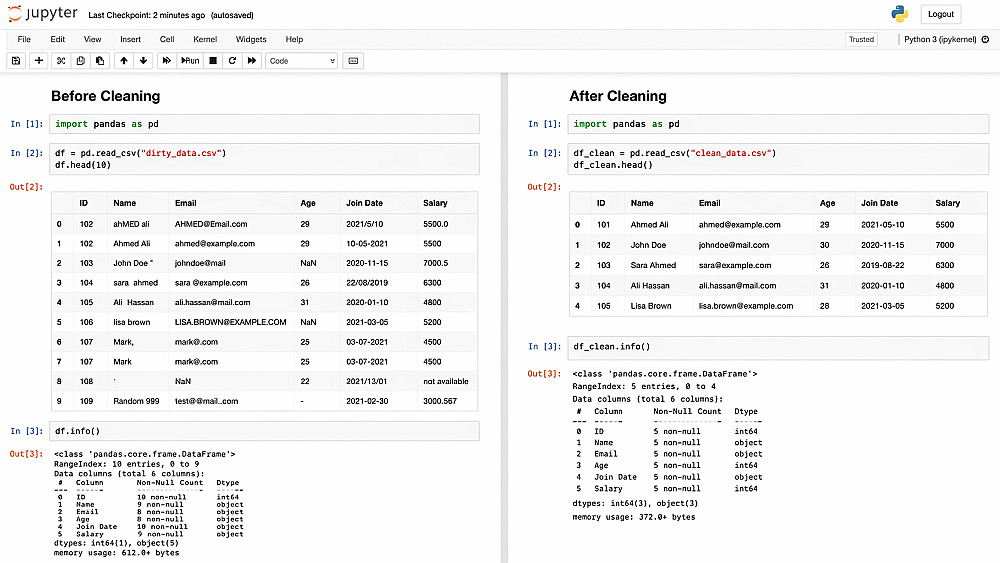1000x563 pixels.
Task: Click the 'Join Date' header in the dirty table
Action: (365, 203)
